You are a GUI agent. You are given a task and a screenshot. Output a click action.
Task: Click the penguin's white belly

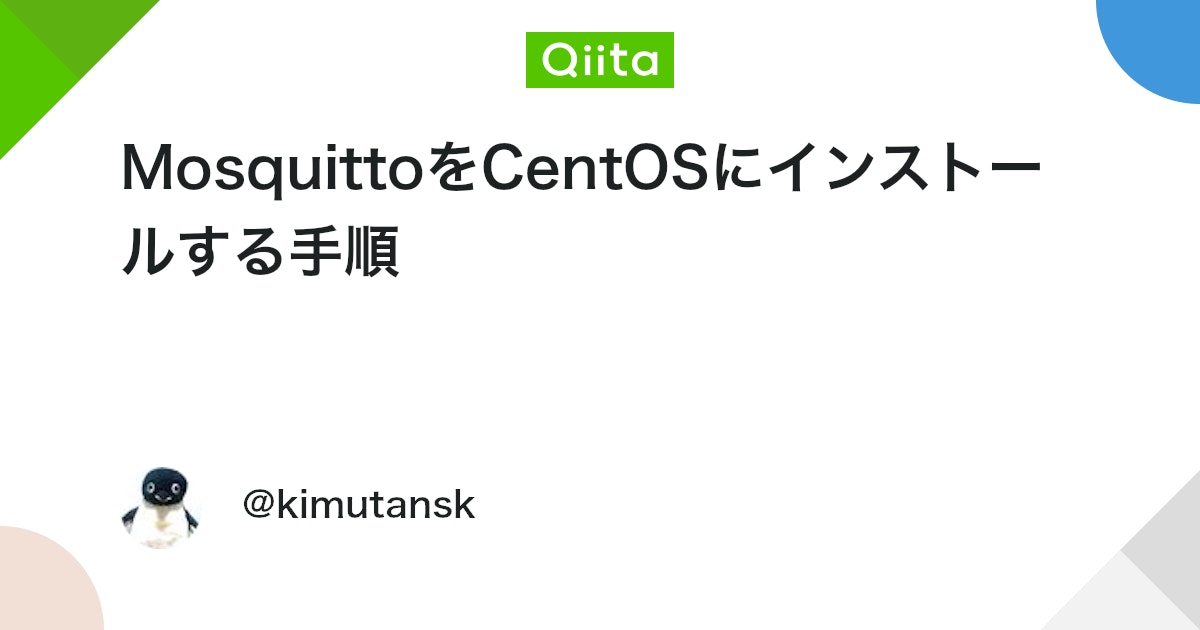(x=162, y=525)
